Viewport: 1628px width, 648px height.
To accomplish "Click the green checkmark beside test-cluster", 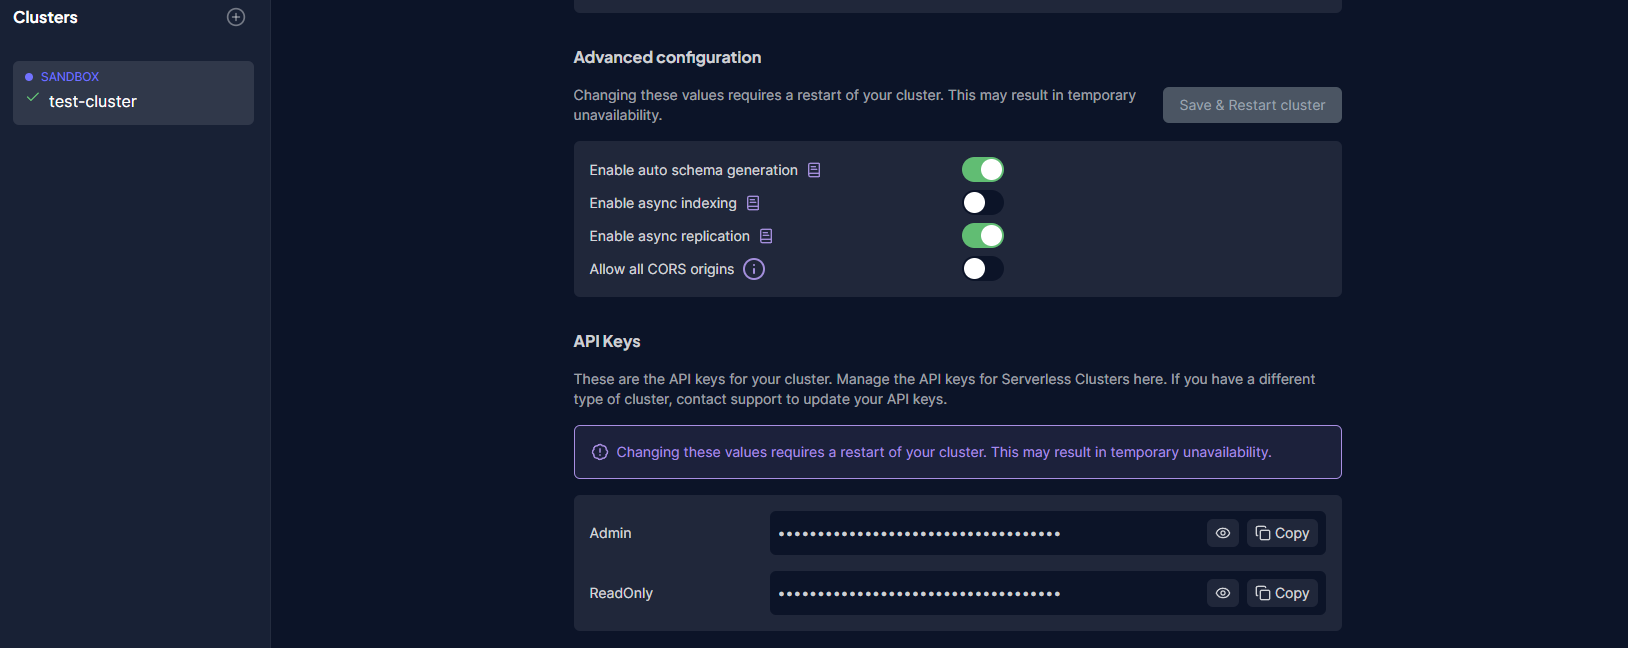I will pos(33,98).
